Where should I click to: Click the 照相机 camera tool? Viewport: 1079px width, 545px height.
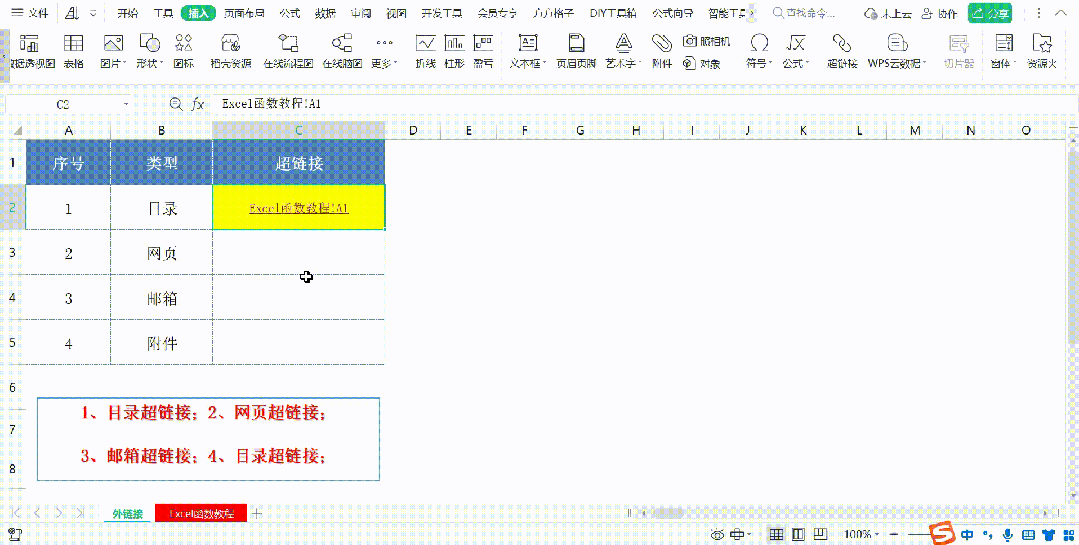(x=707, y=41)
